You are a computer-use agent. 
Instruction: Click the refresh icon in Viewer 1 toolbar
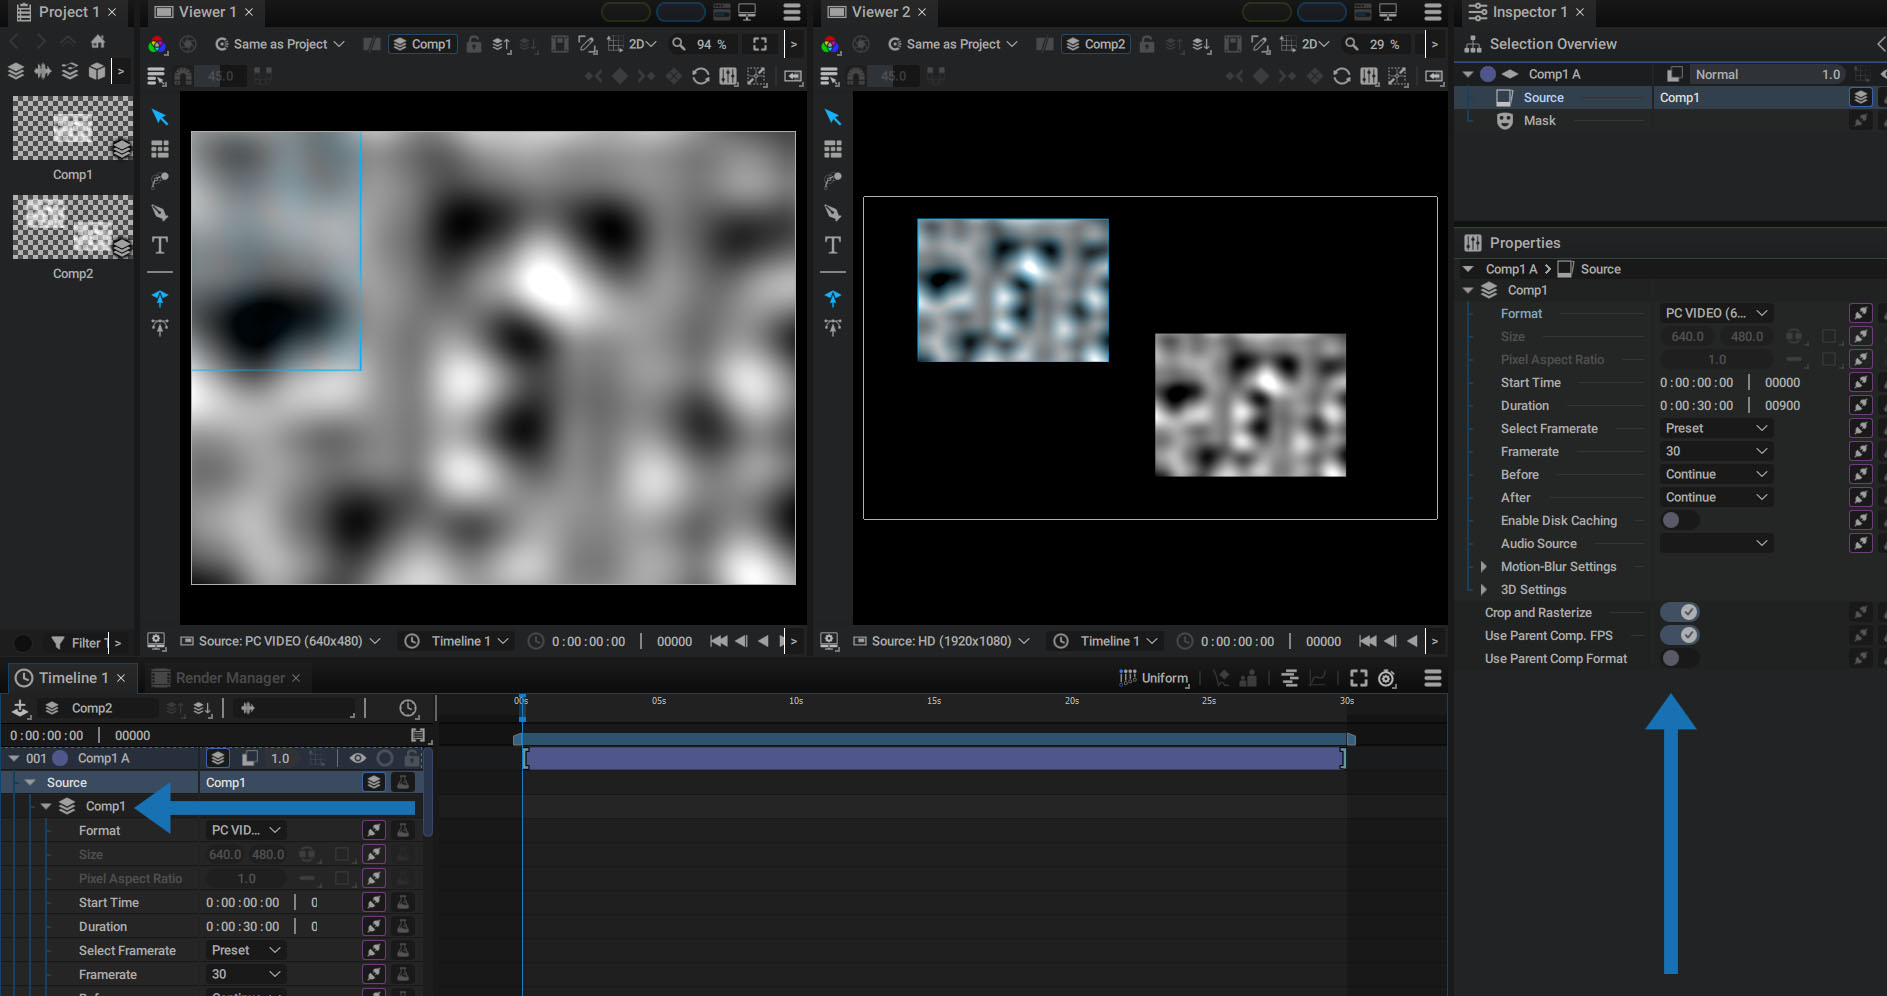pyautogui.click(x=701, y=76)
